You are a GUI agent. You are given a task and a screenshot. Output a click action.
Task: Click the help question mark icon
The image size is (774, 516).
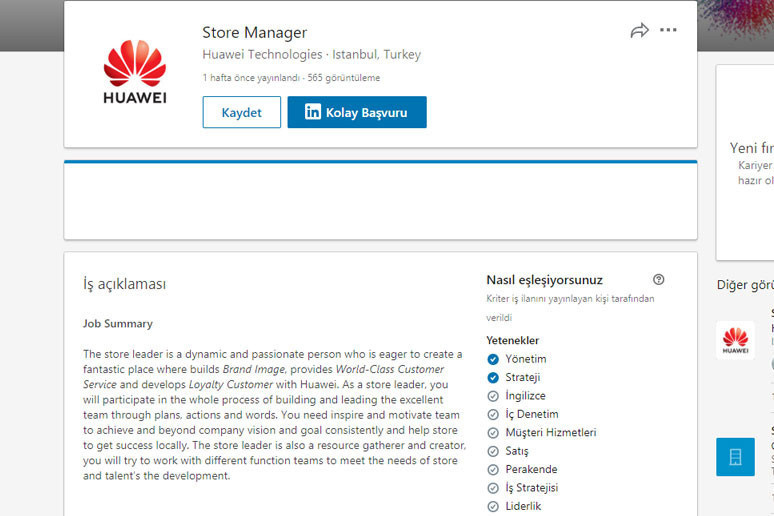[658, 279]
